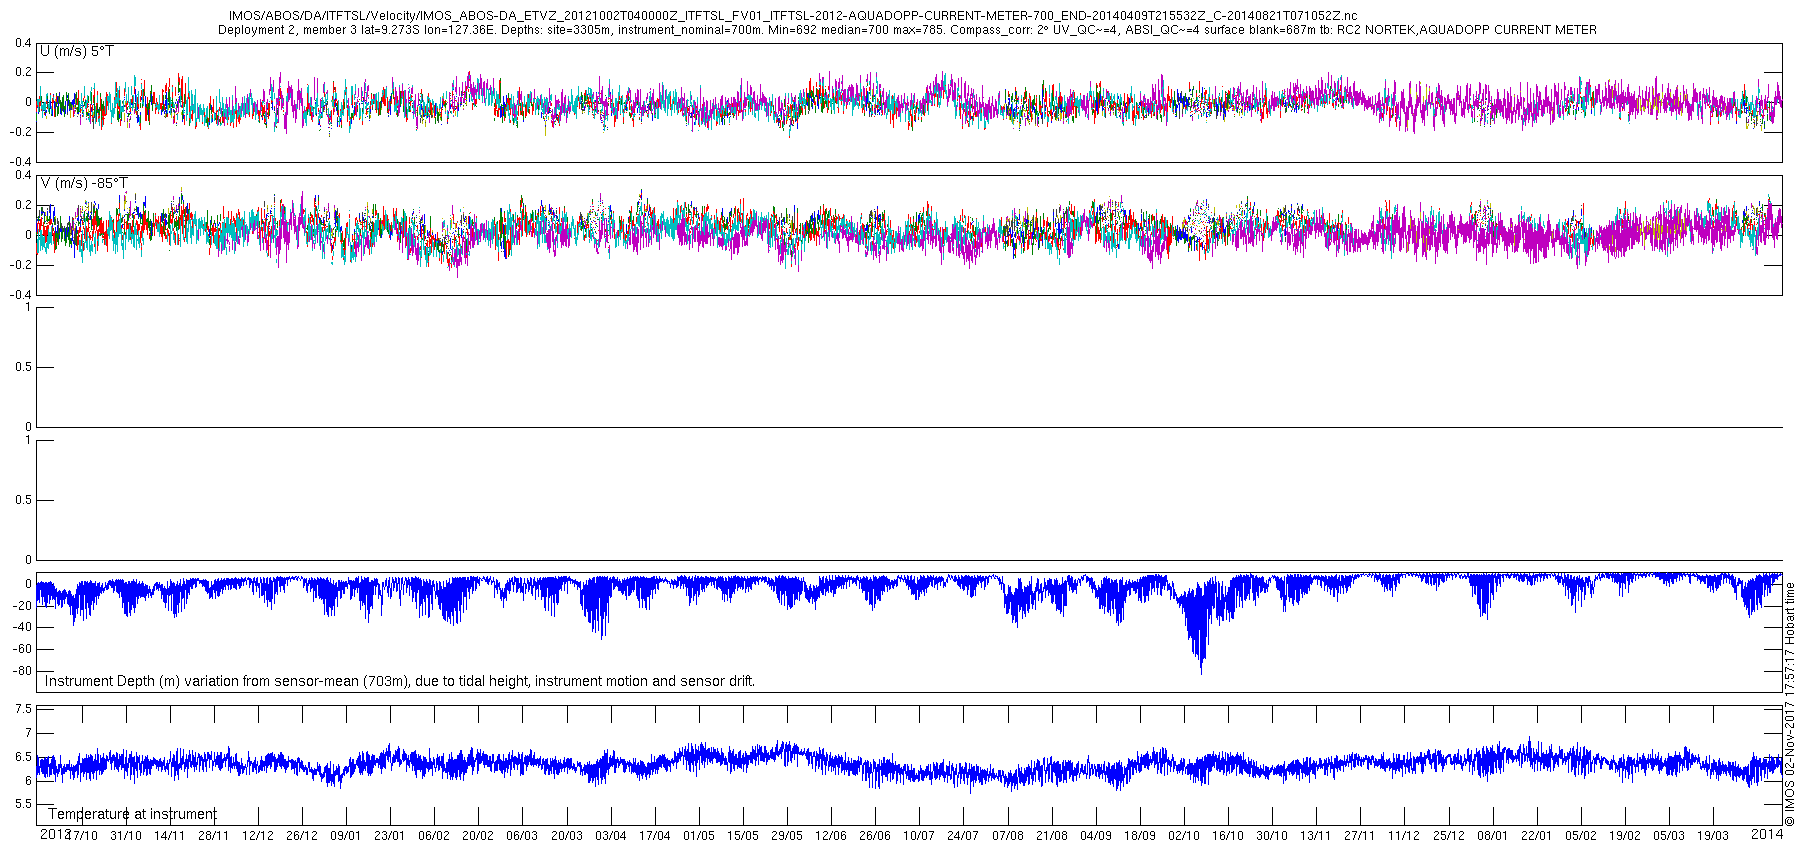Click the '08/01' date tick label
The width and height of the screenshot is (1800, 850).
tap(1493, 836)
